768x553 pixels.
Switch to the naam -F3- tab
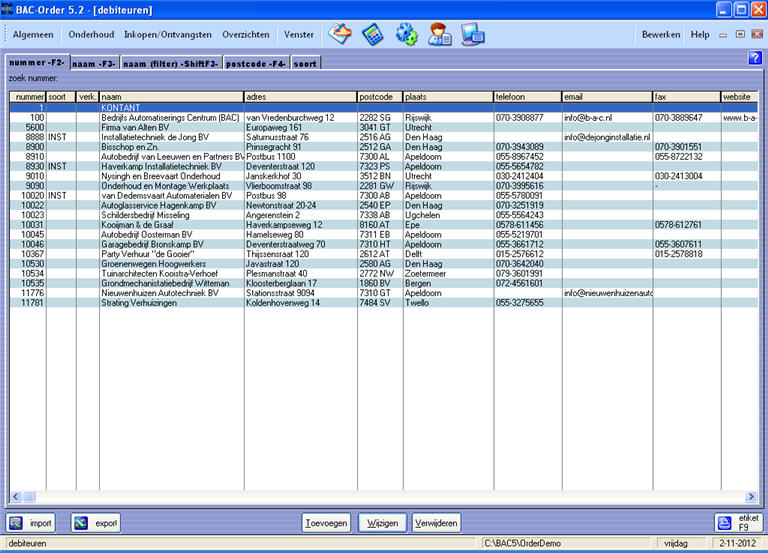pos(95,63)
